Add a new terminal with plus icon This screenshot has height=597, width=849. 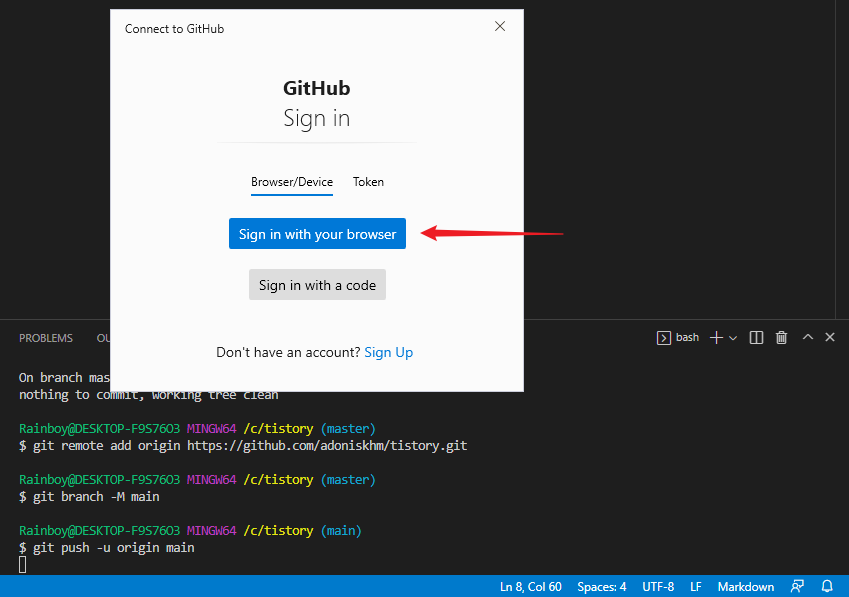716,338
